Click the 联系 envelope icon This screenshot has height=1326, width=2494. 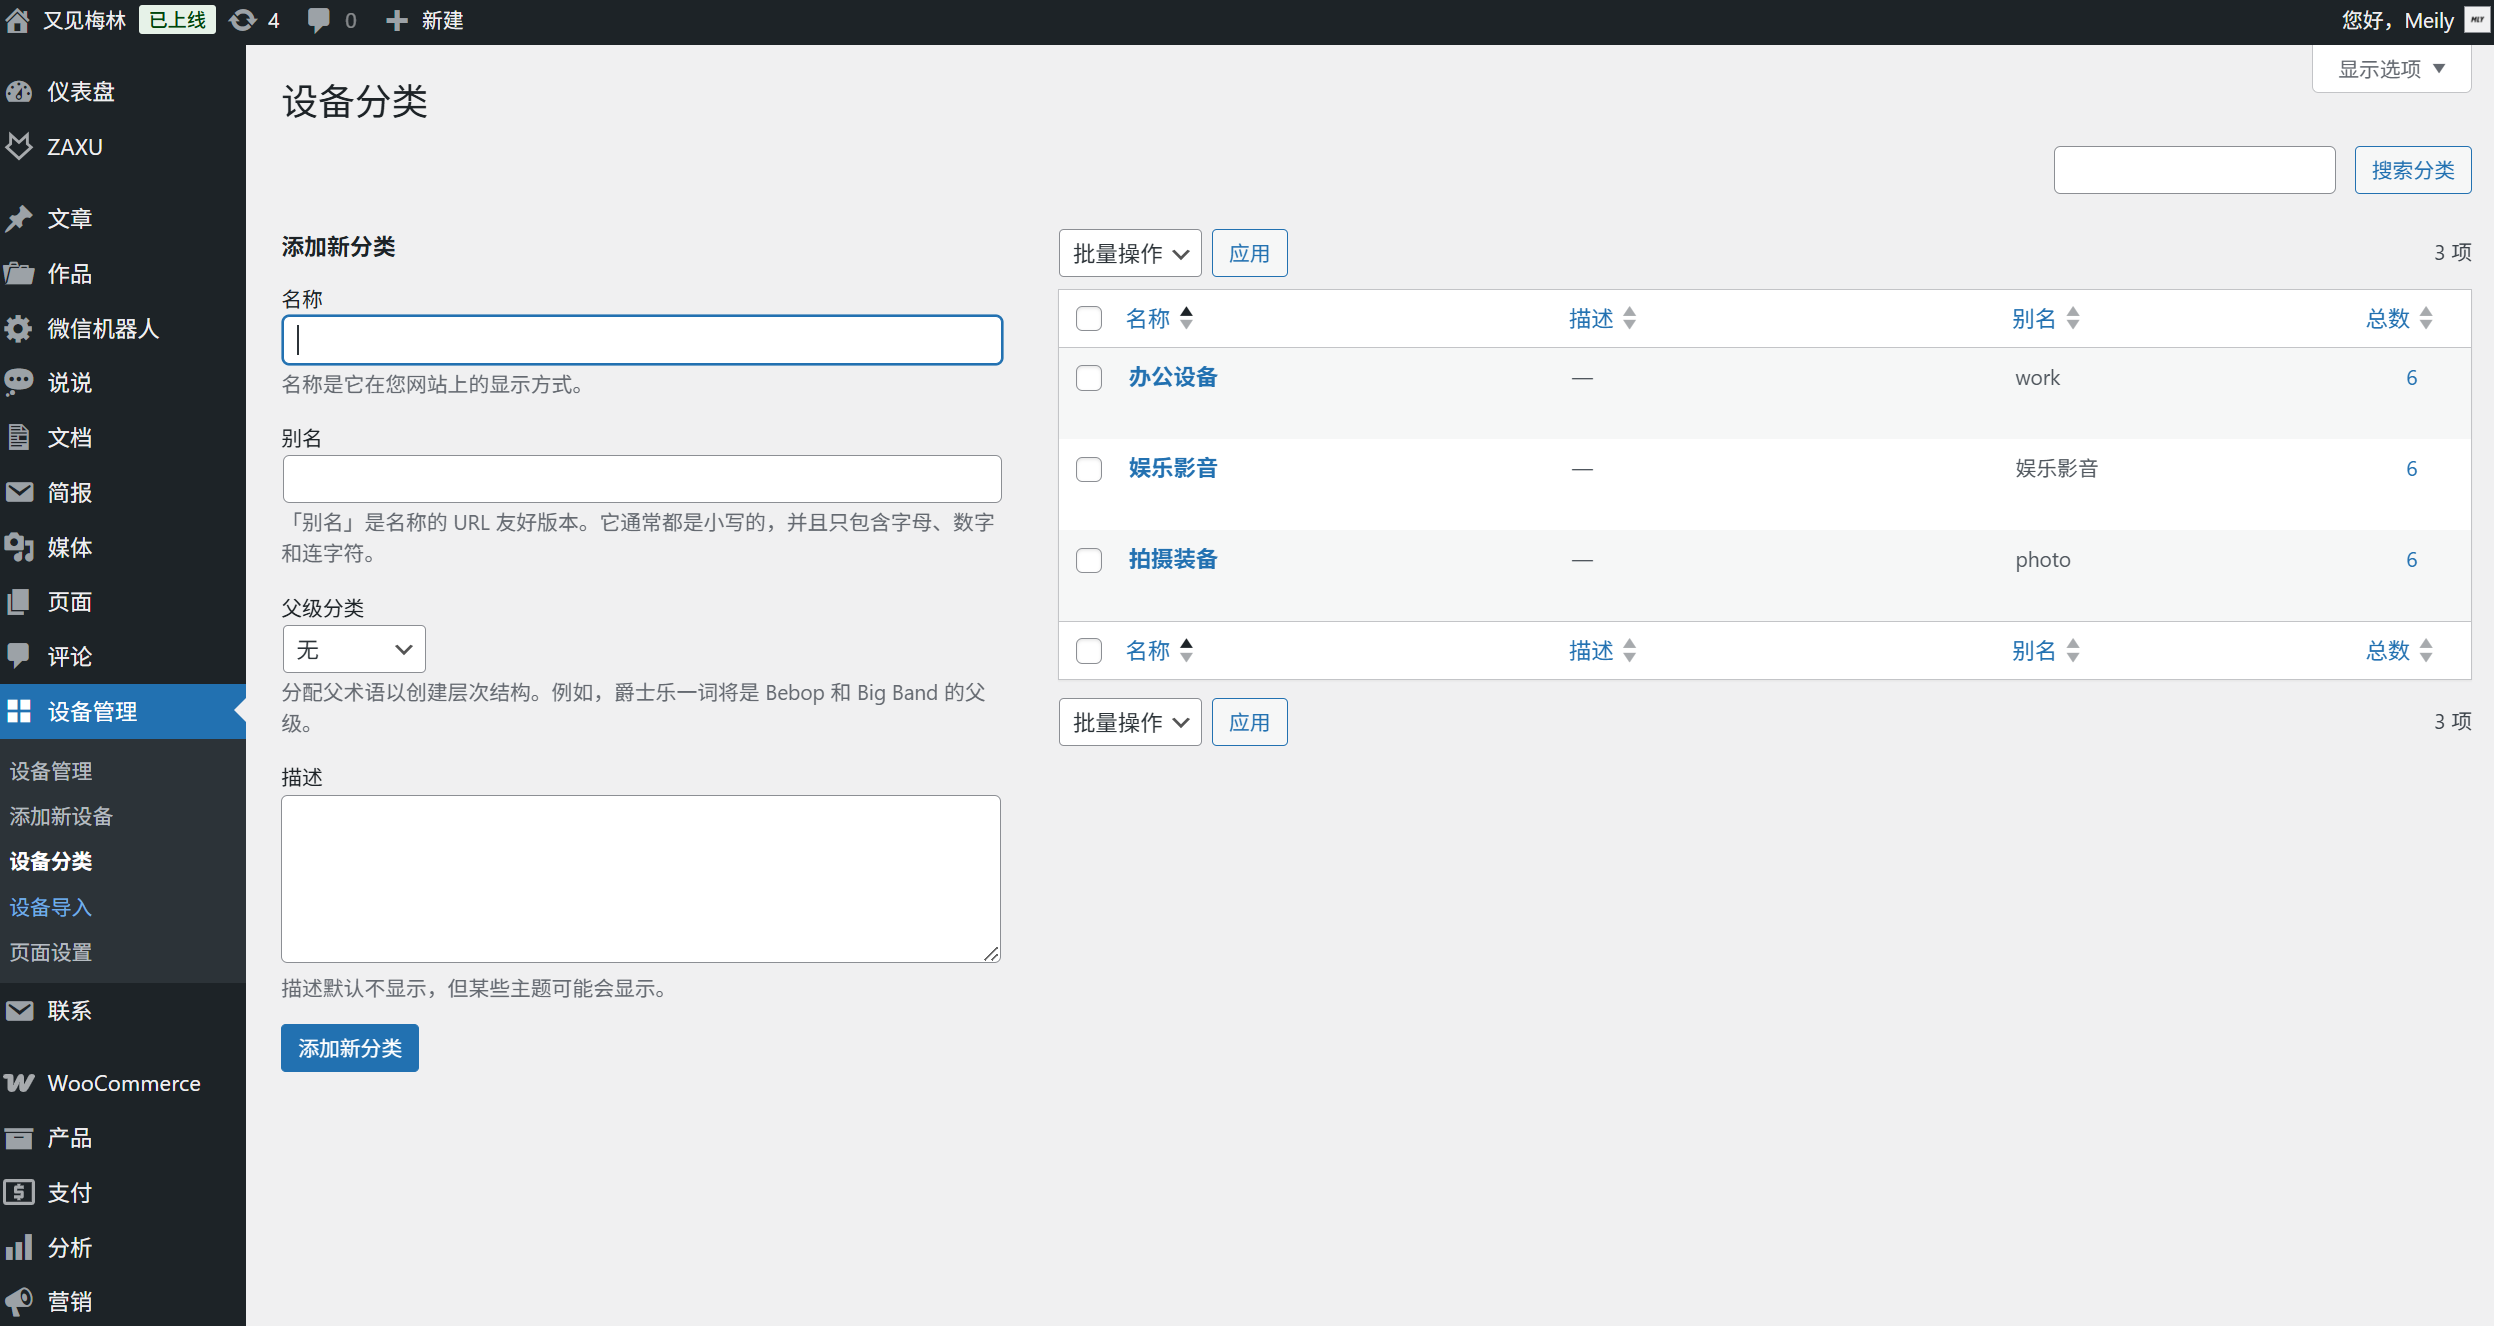click(x=20, y=1011)
